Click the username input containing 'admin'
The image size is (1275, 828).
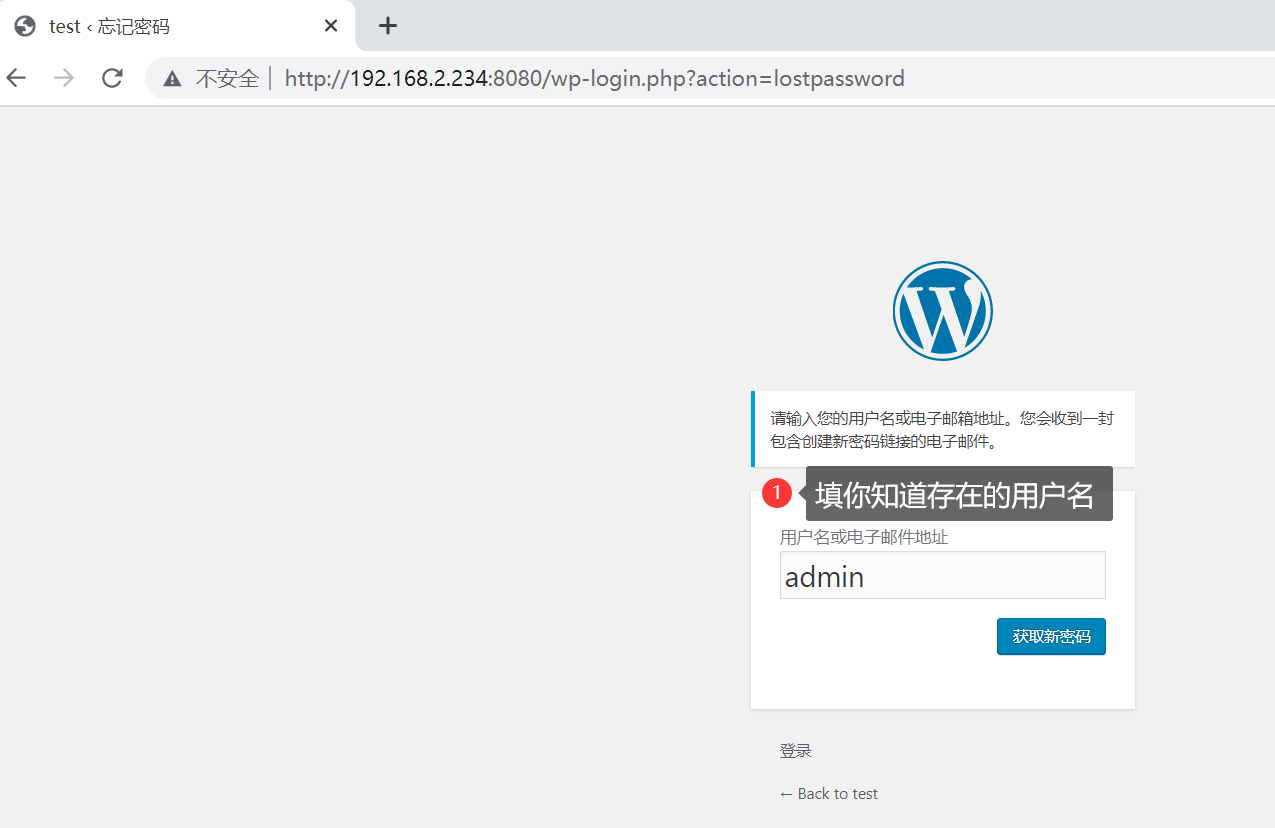click(x=941, y=575)
